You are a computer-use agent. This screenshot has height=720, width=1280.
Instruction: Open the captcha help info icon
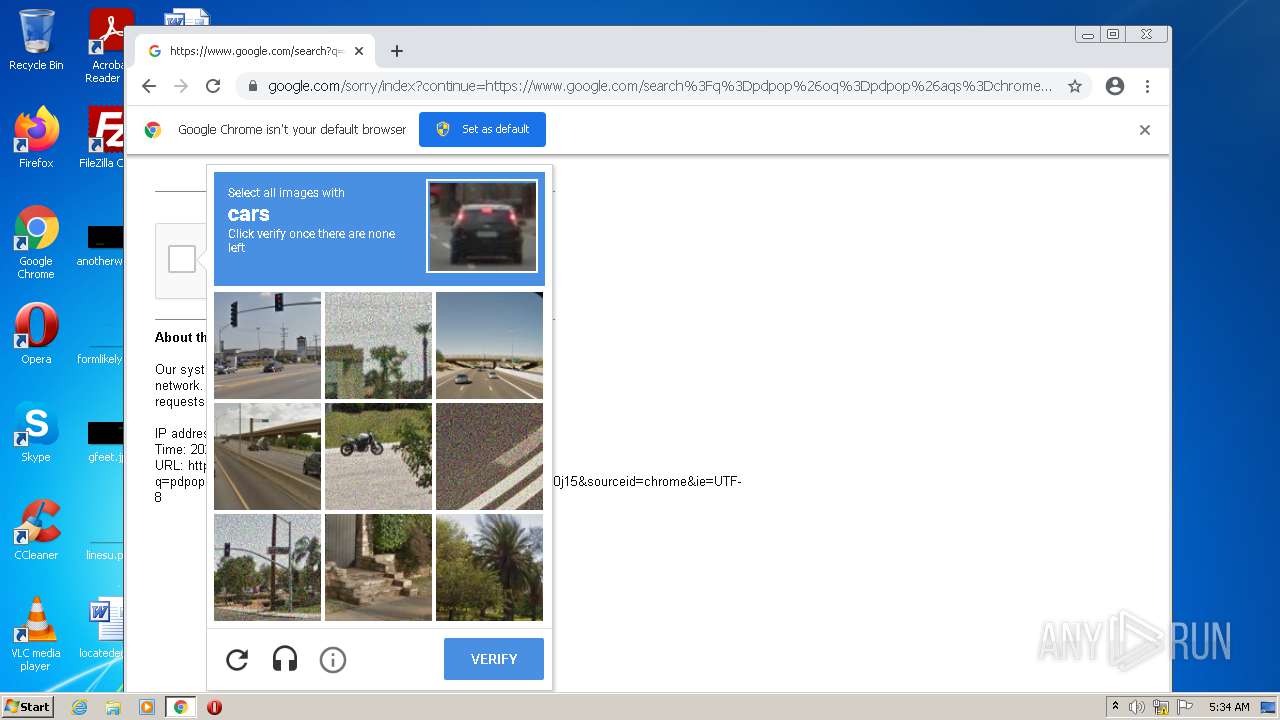[x=333, y=659]
